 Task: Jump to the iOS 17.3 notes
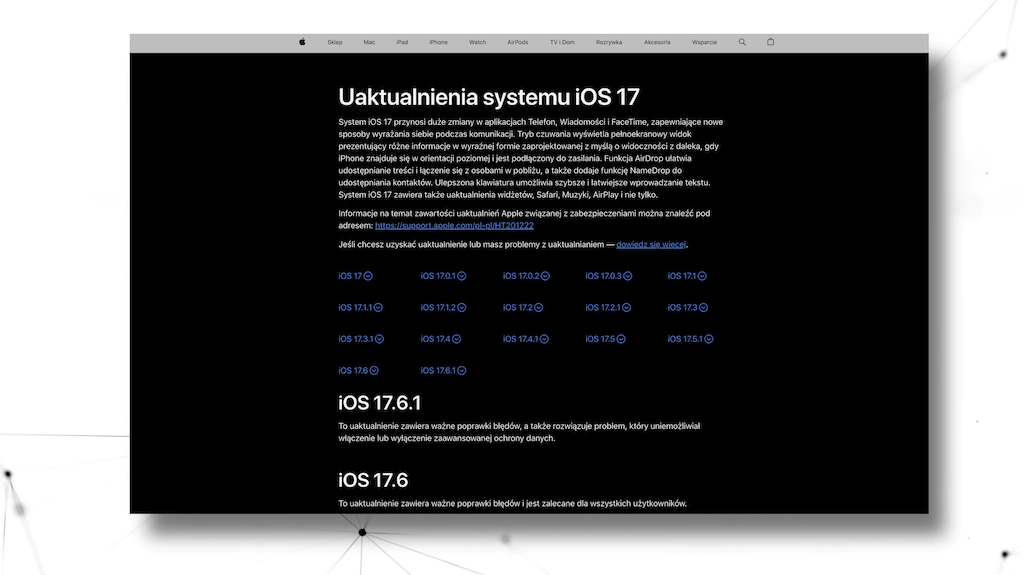click(x=688, y=307)
